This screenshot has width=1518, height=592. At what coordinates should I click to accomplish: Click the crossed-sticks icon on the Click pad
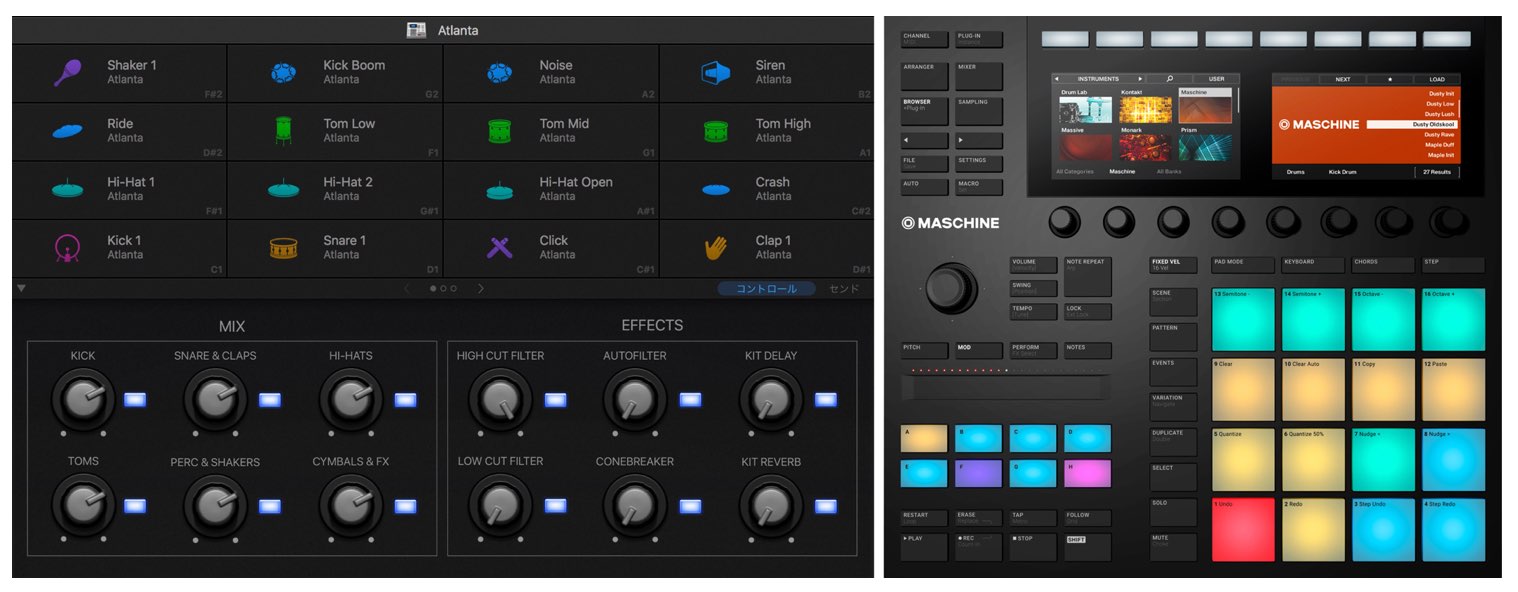click(x=497, y=246)
